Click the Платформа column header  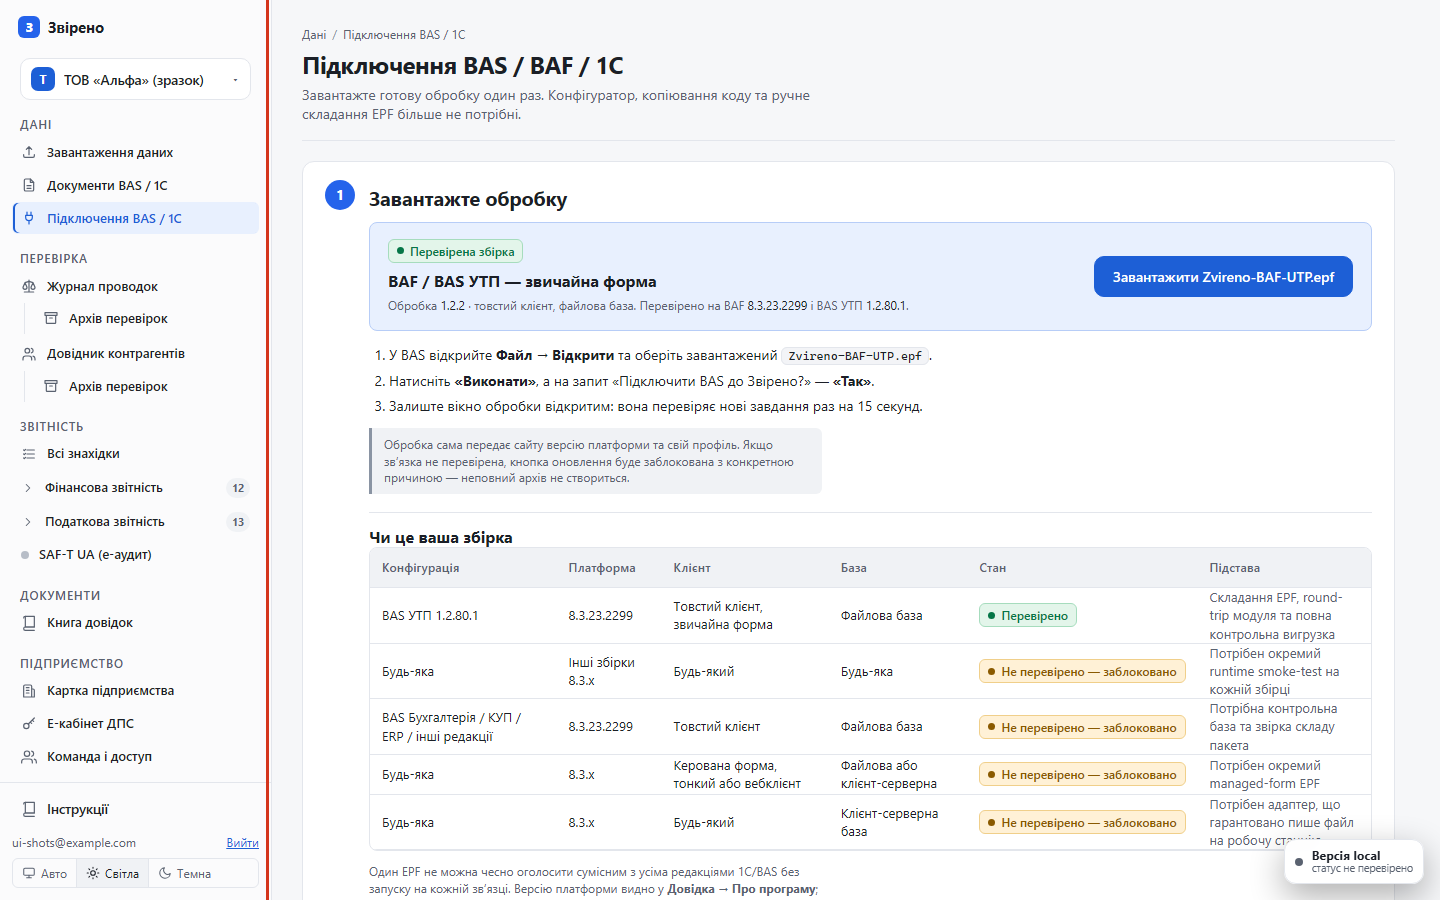point(602,568)
